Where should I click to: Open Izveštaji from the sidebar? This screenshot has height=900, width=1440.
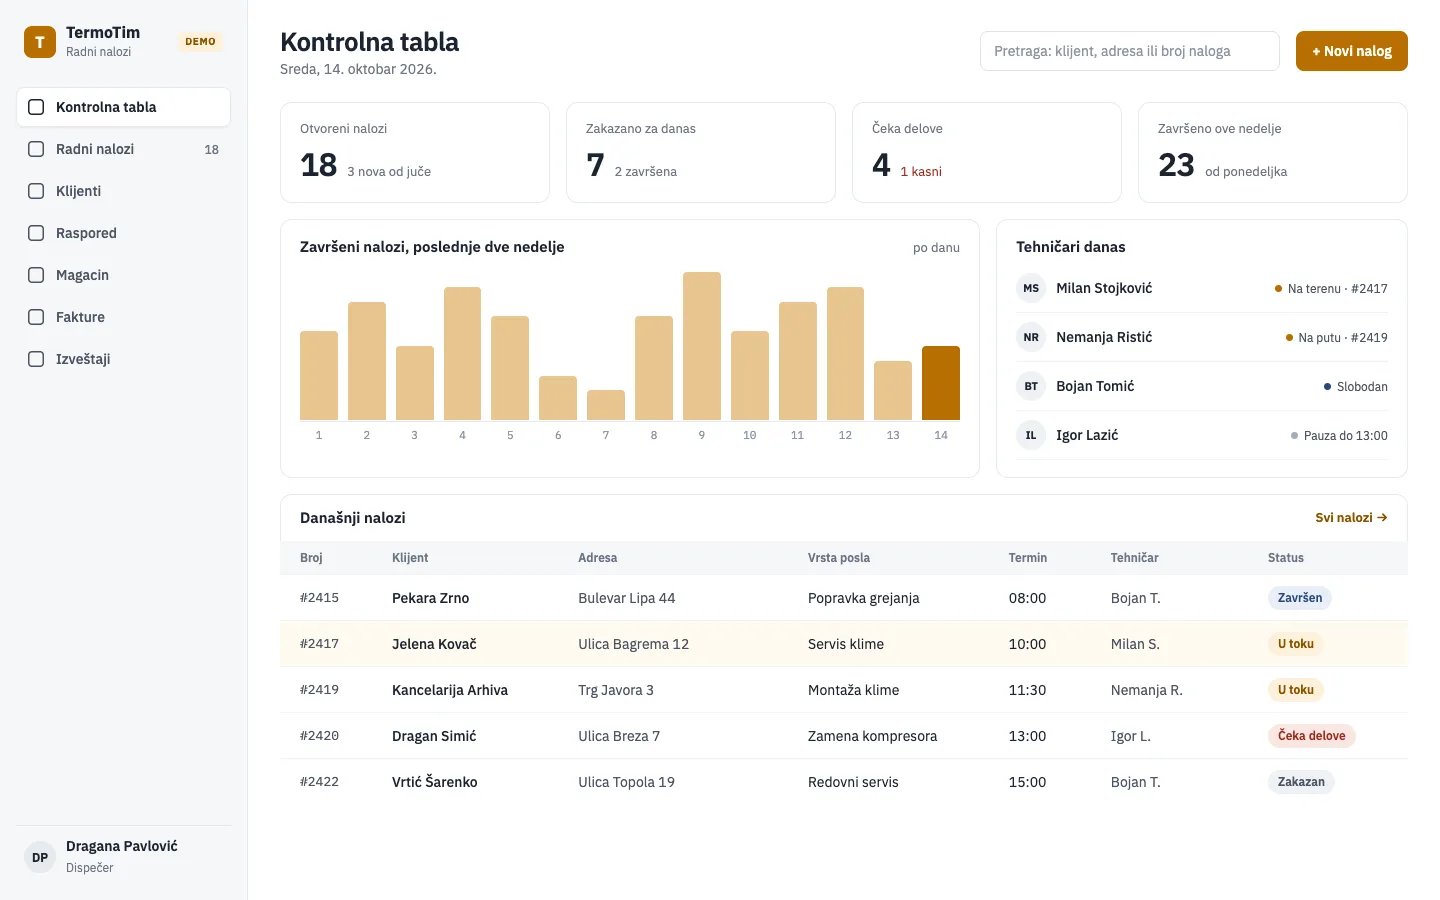[x=123, y=359]
